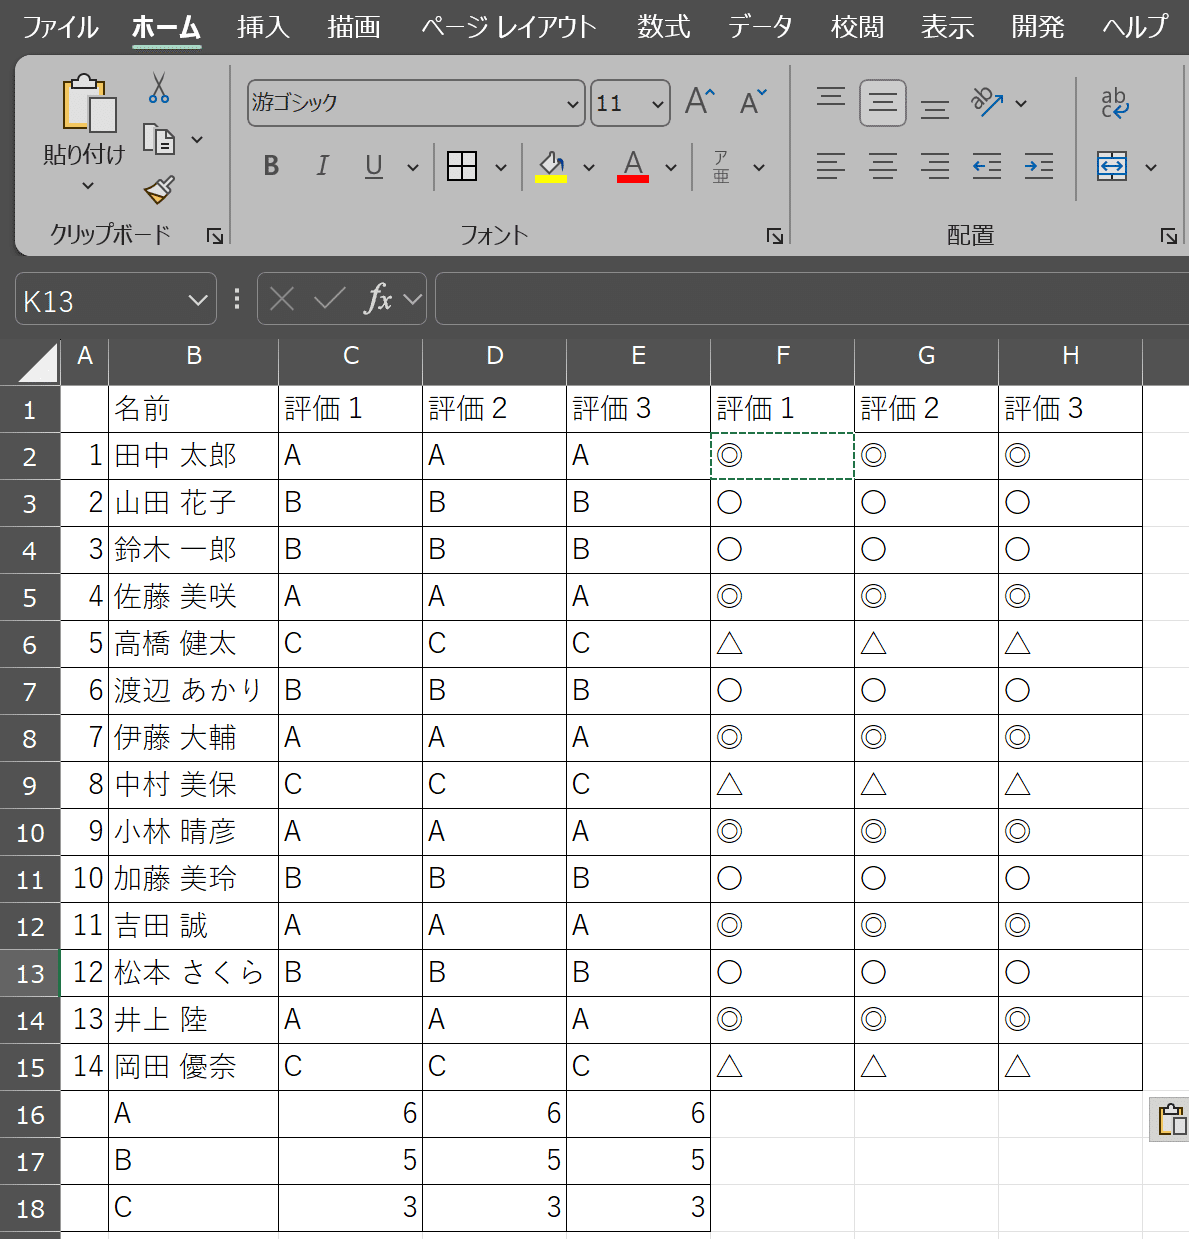
Task: Open the 游ゴシック font name dropdown
Action: (x=573, y=104)
